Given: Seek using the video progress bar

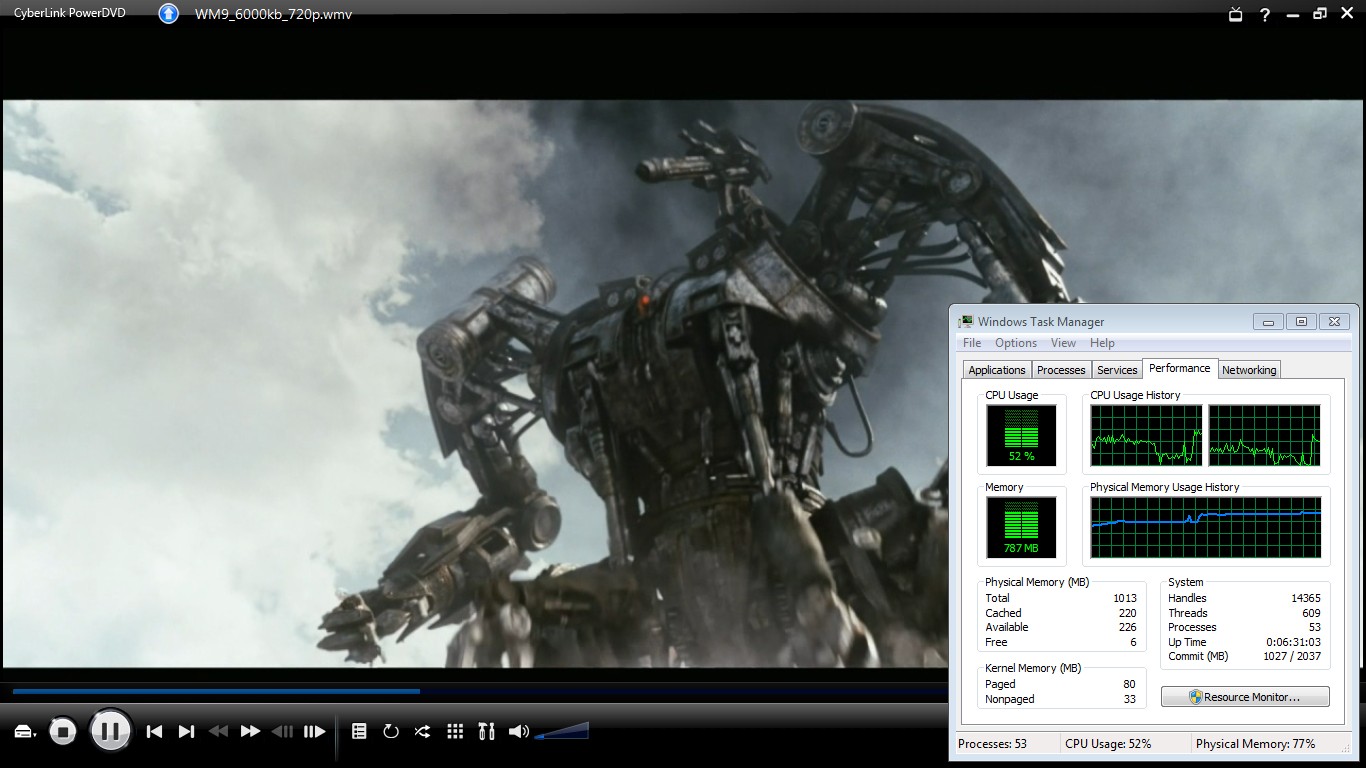Looking at the screenshot, I should [x=480, y=691].
